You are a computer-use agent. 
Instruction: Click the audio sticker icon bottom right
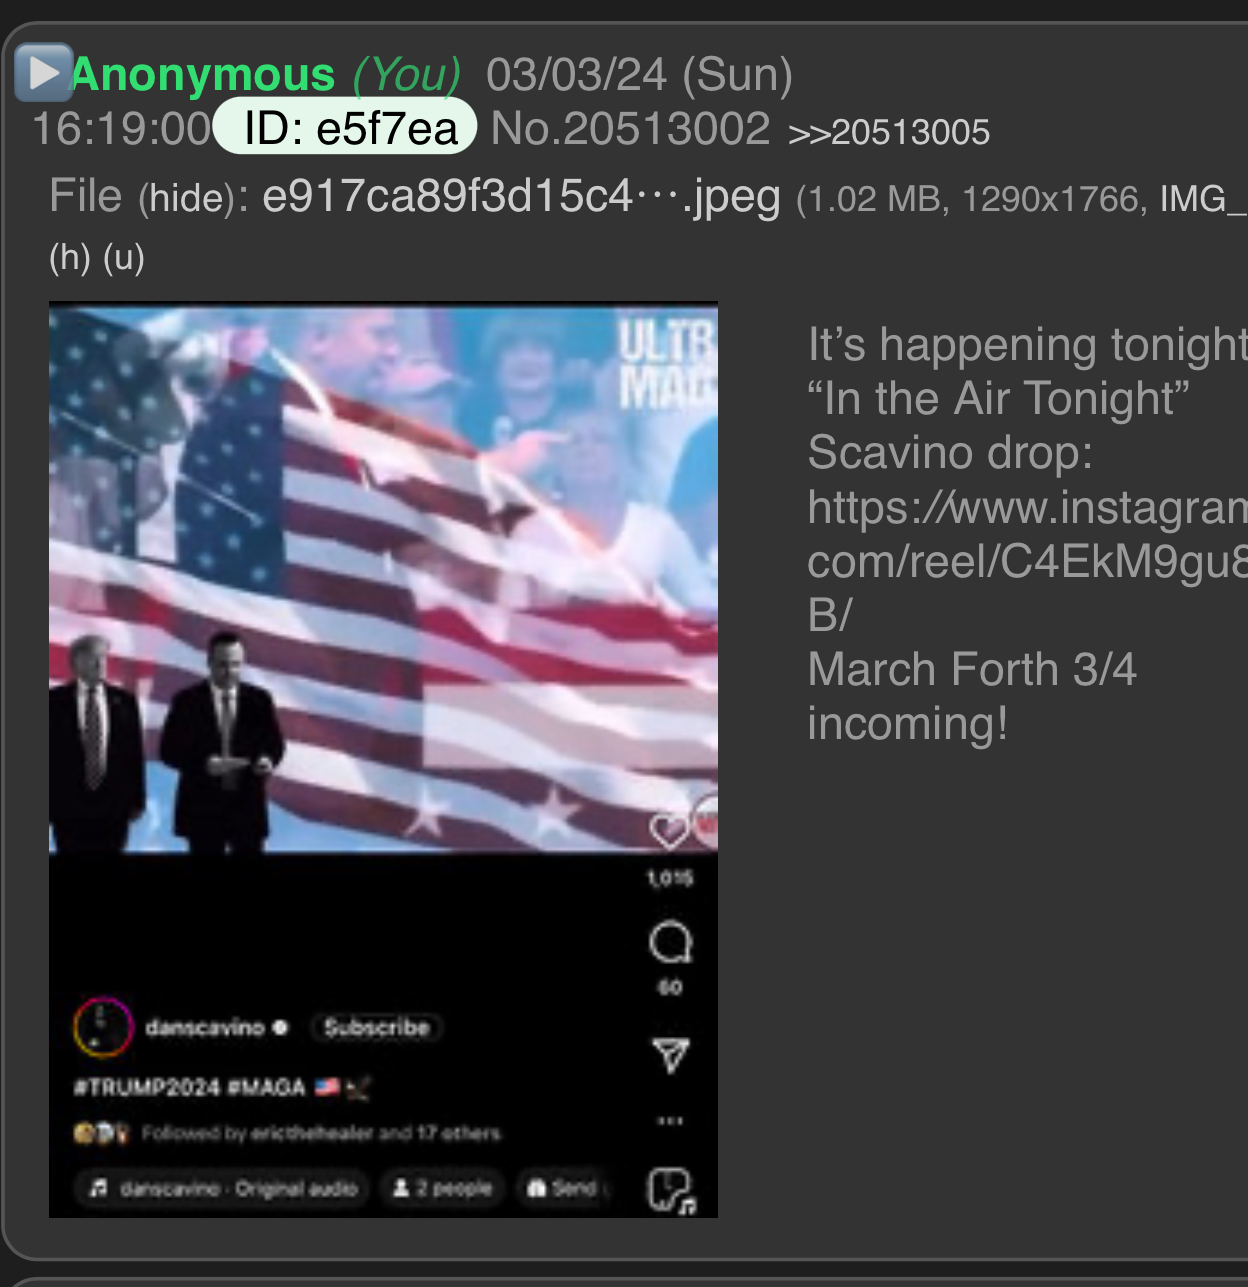[x=672, y=1191]
